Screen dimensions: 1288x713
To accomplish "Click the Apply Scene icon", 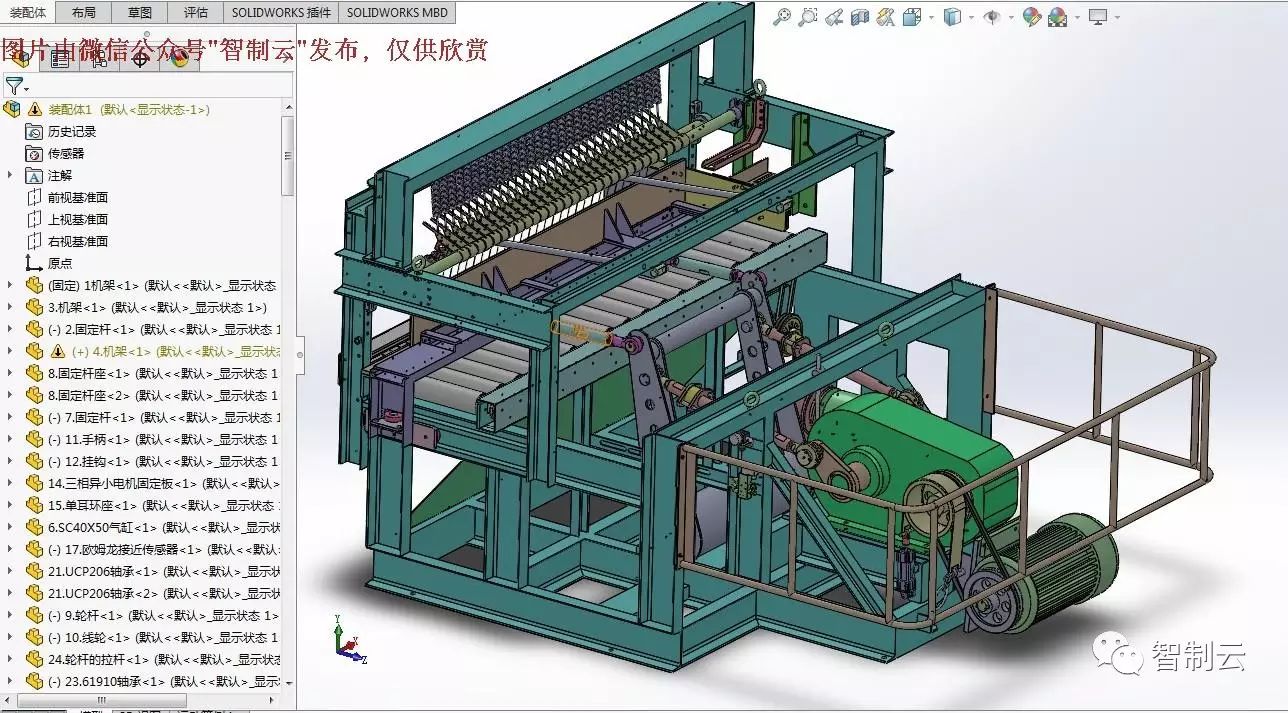I will point(1057,17).
